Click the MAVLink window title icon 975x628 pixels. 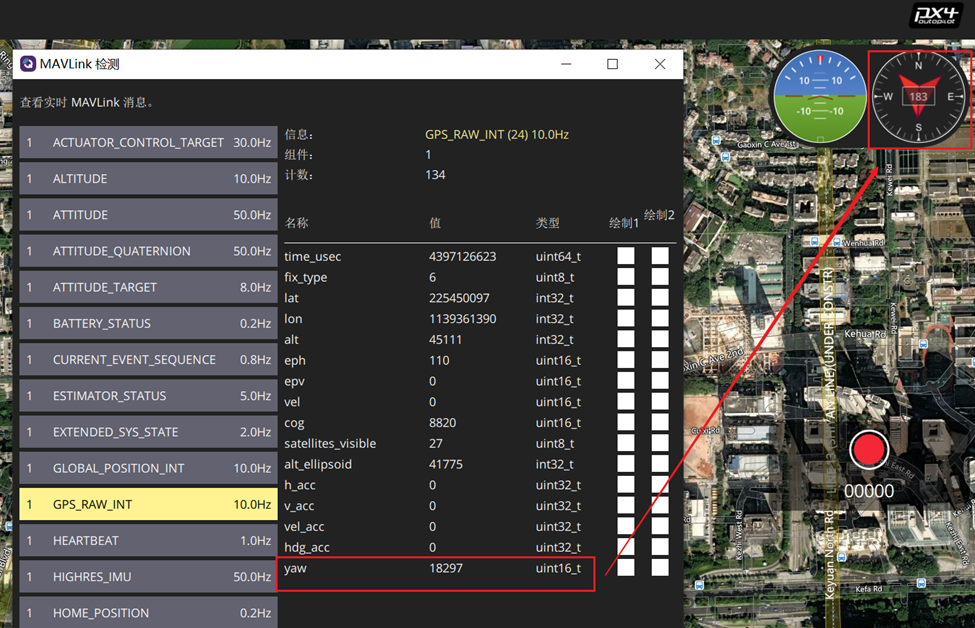28,64
